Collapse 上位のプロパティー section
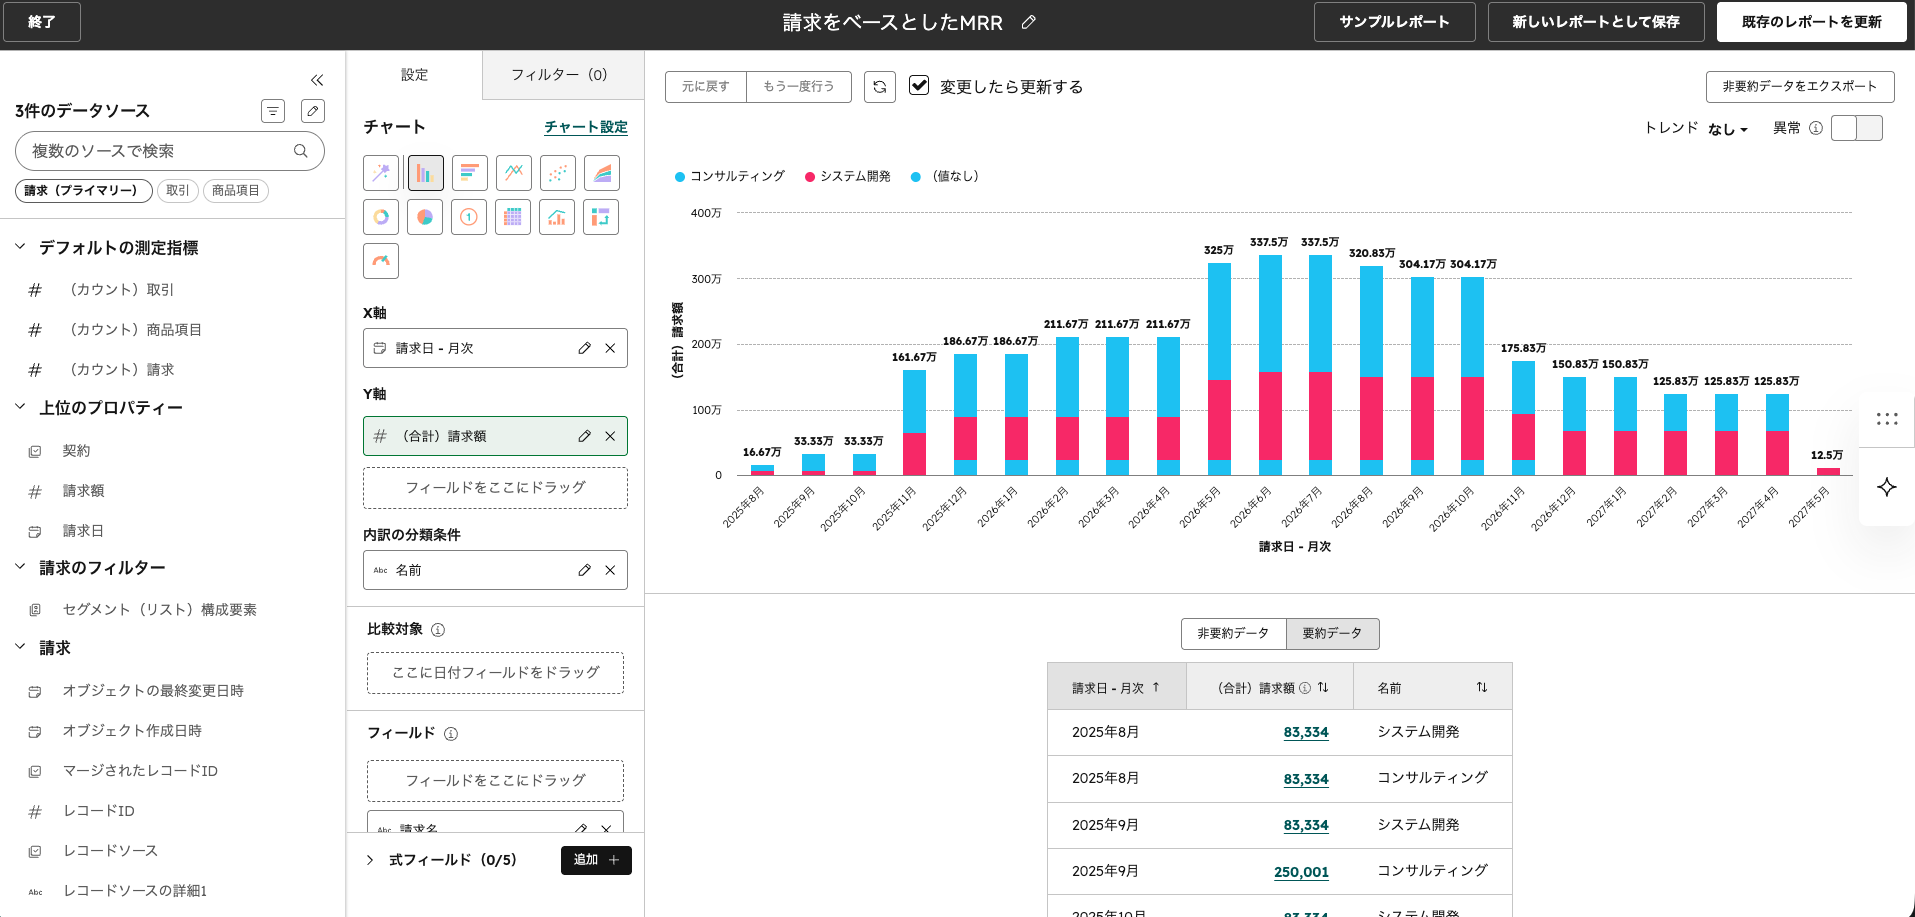1915x917 pixels. pyautogui.click(x=20, y=406)
